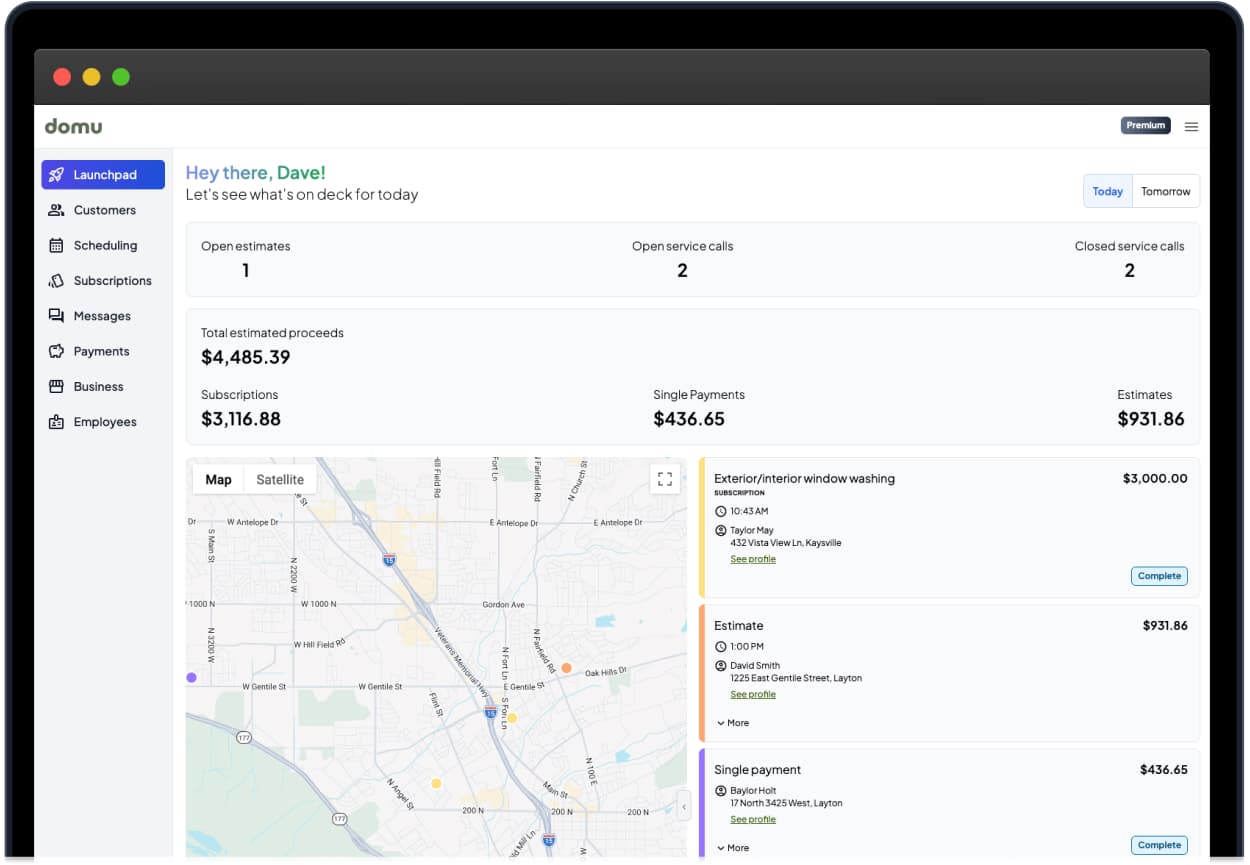1250x865 pixels.
Task: Click Complete on window washing job
Action: tap(1159, 576)
